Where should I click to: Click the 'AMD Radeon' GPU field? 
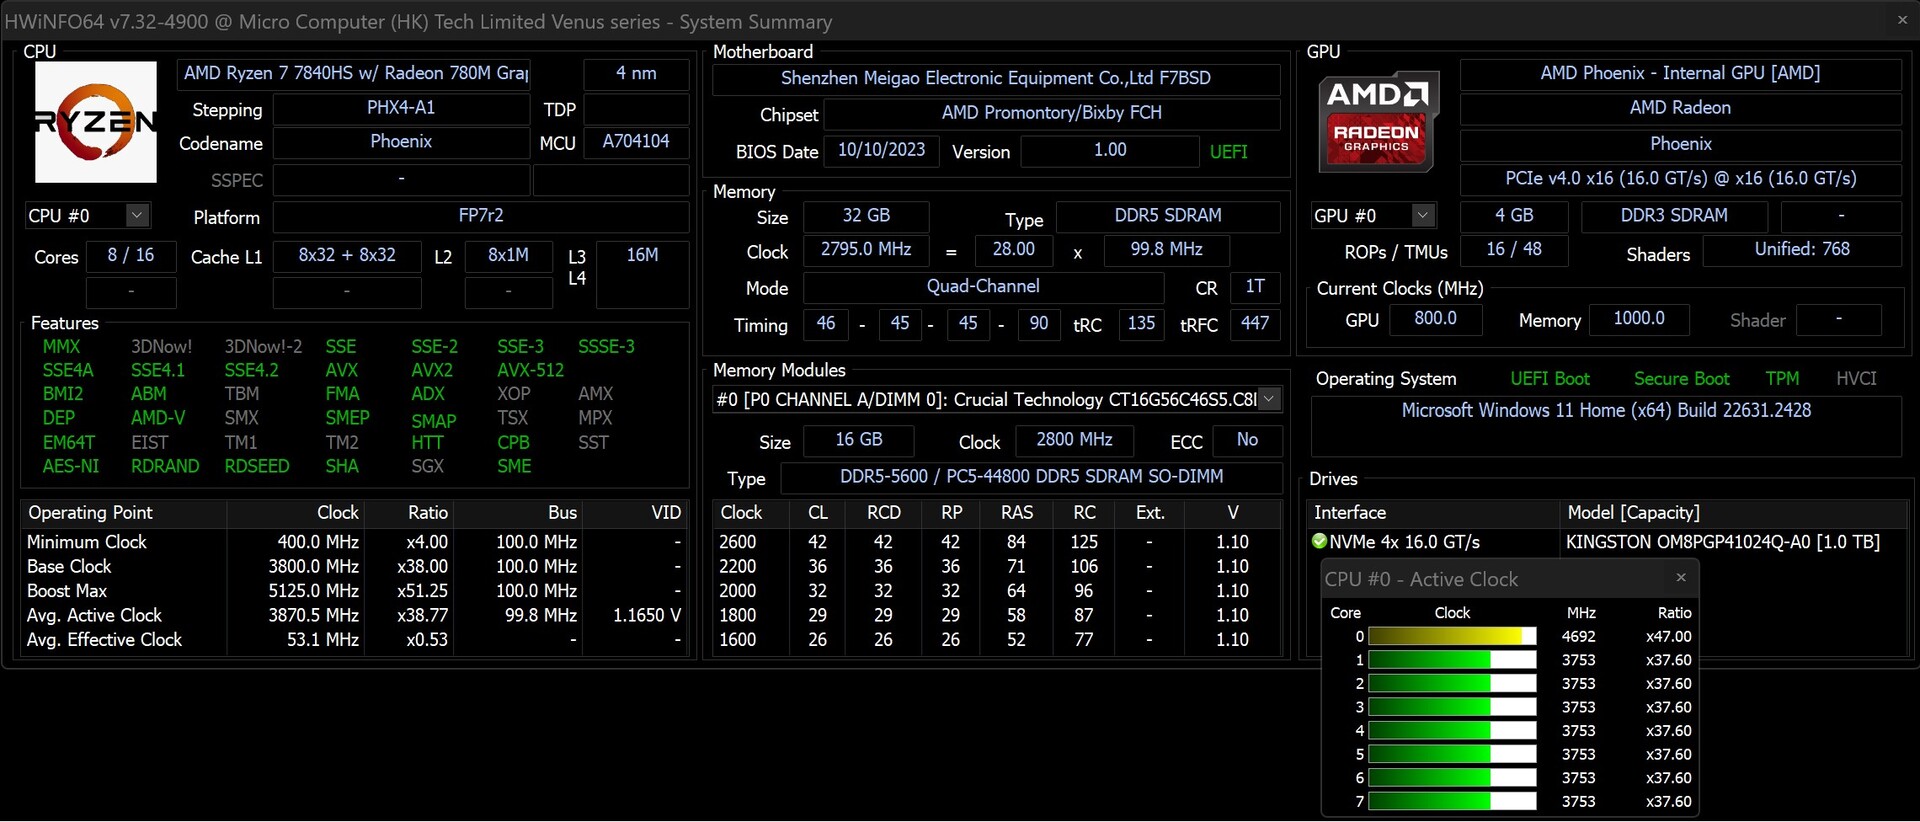1680,108
